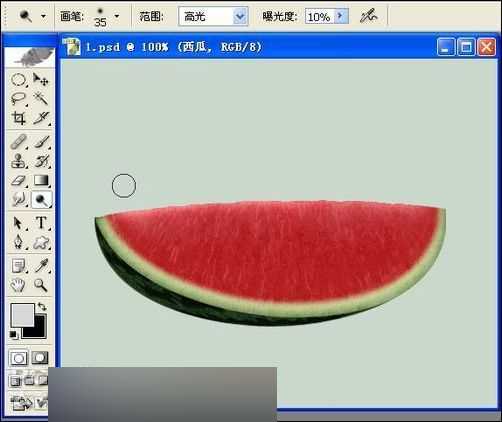
Task: Open the brush preset picker arrow
Action: click(117, 16)
